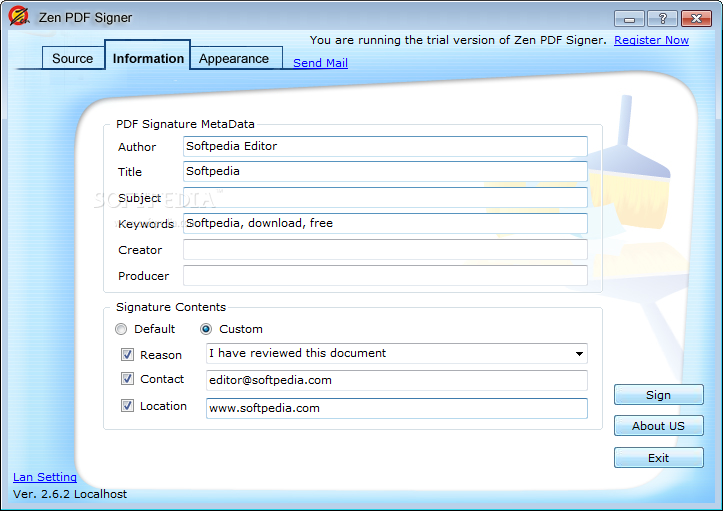
Task: Click the trial version notice text
Action: pos(458,40)
